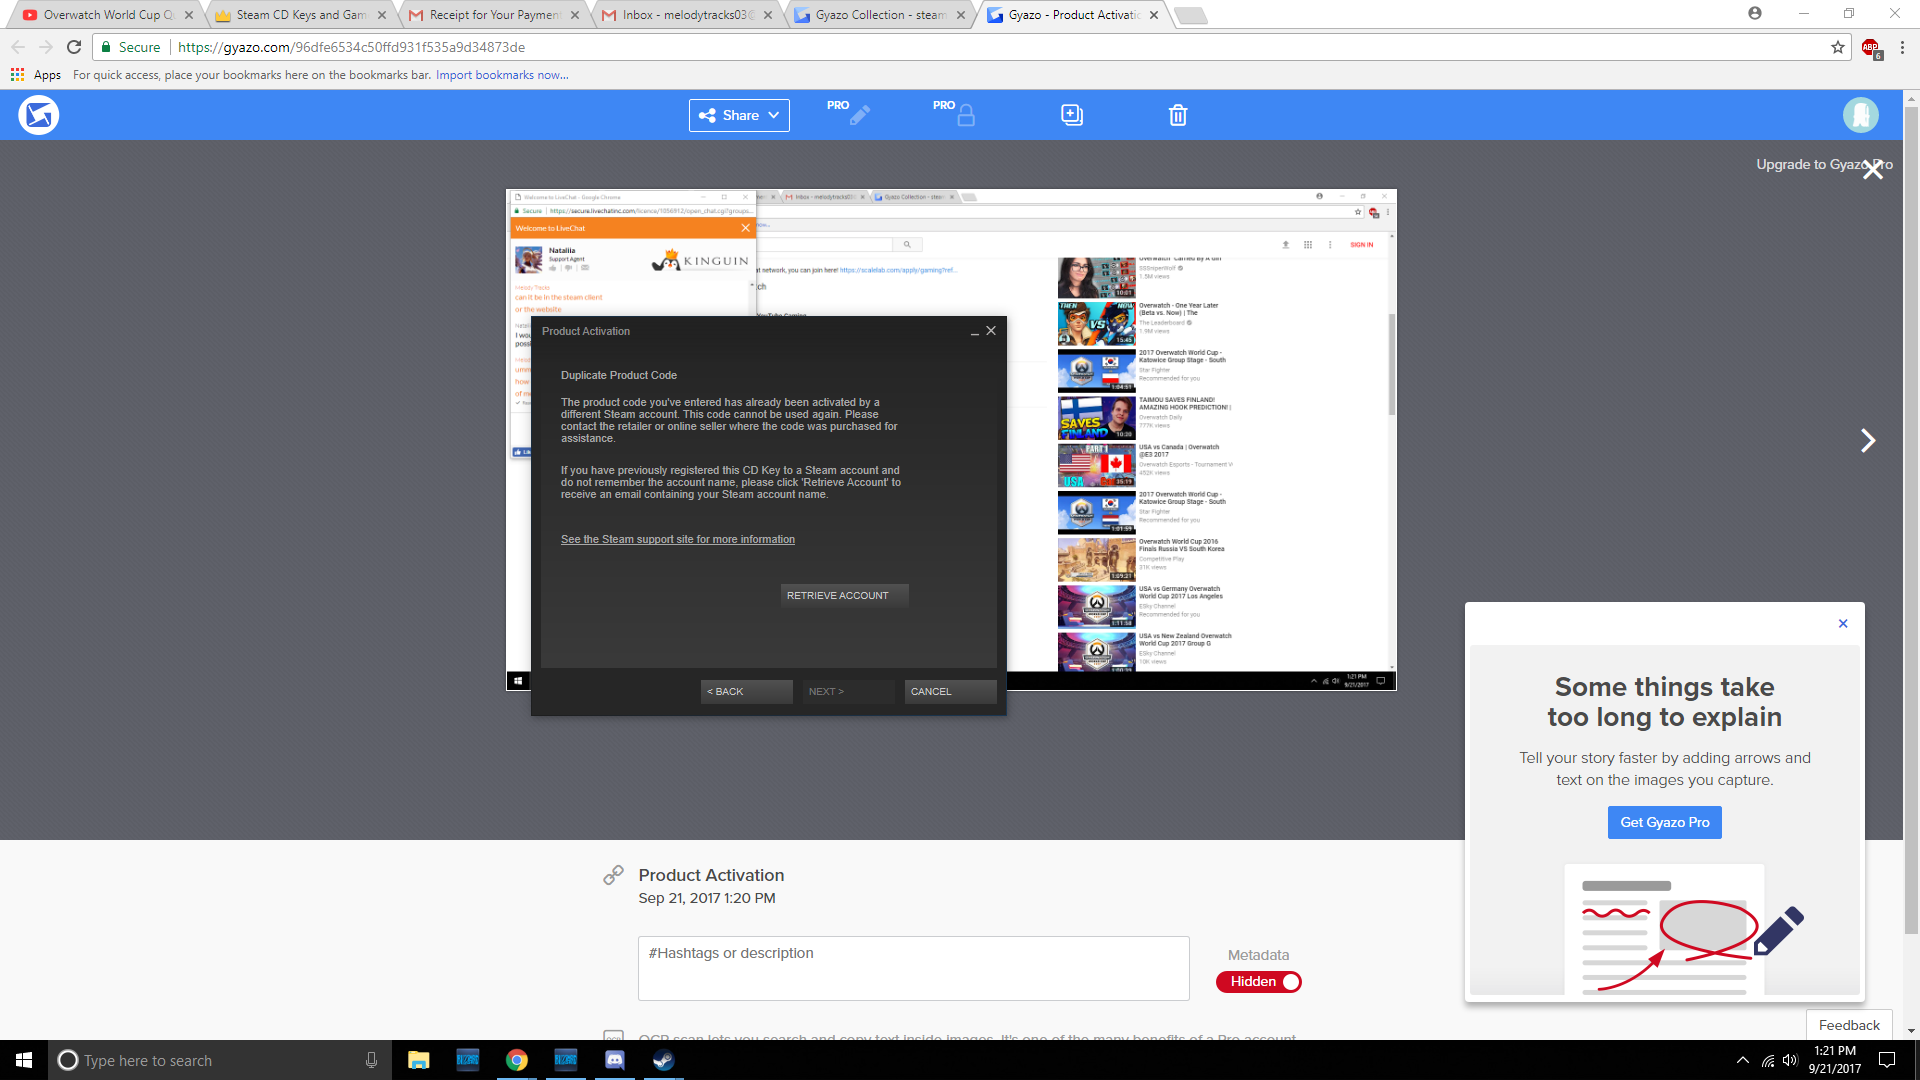1920x1080 pixels.
Task: Open the Windows Start menu
Action: point(24,1060)
